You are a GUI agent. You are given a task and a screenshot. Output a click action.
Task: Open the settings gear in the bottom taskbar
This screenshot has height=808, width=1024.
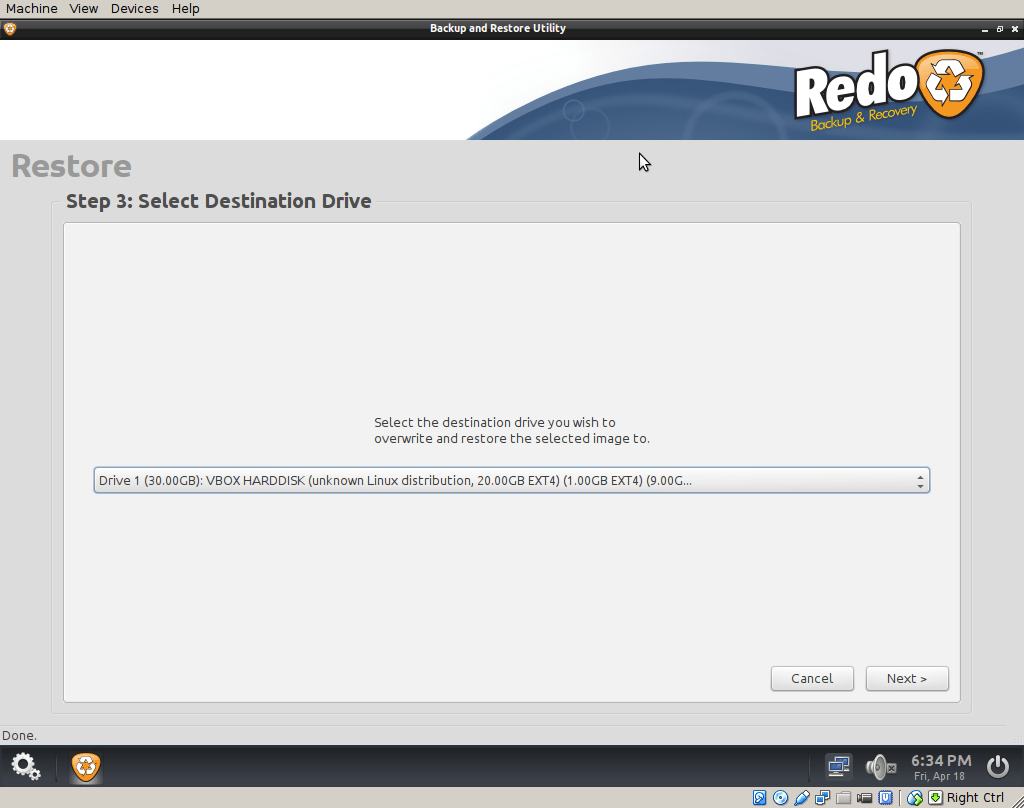(25, 766)
